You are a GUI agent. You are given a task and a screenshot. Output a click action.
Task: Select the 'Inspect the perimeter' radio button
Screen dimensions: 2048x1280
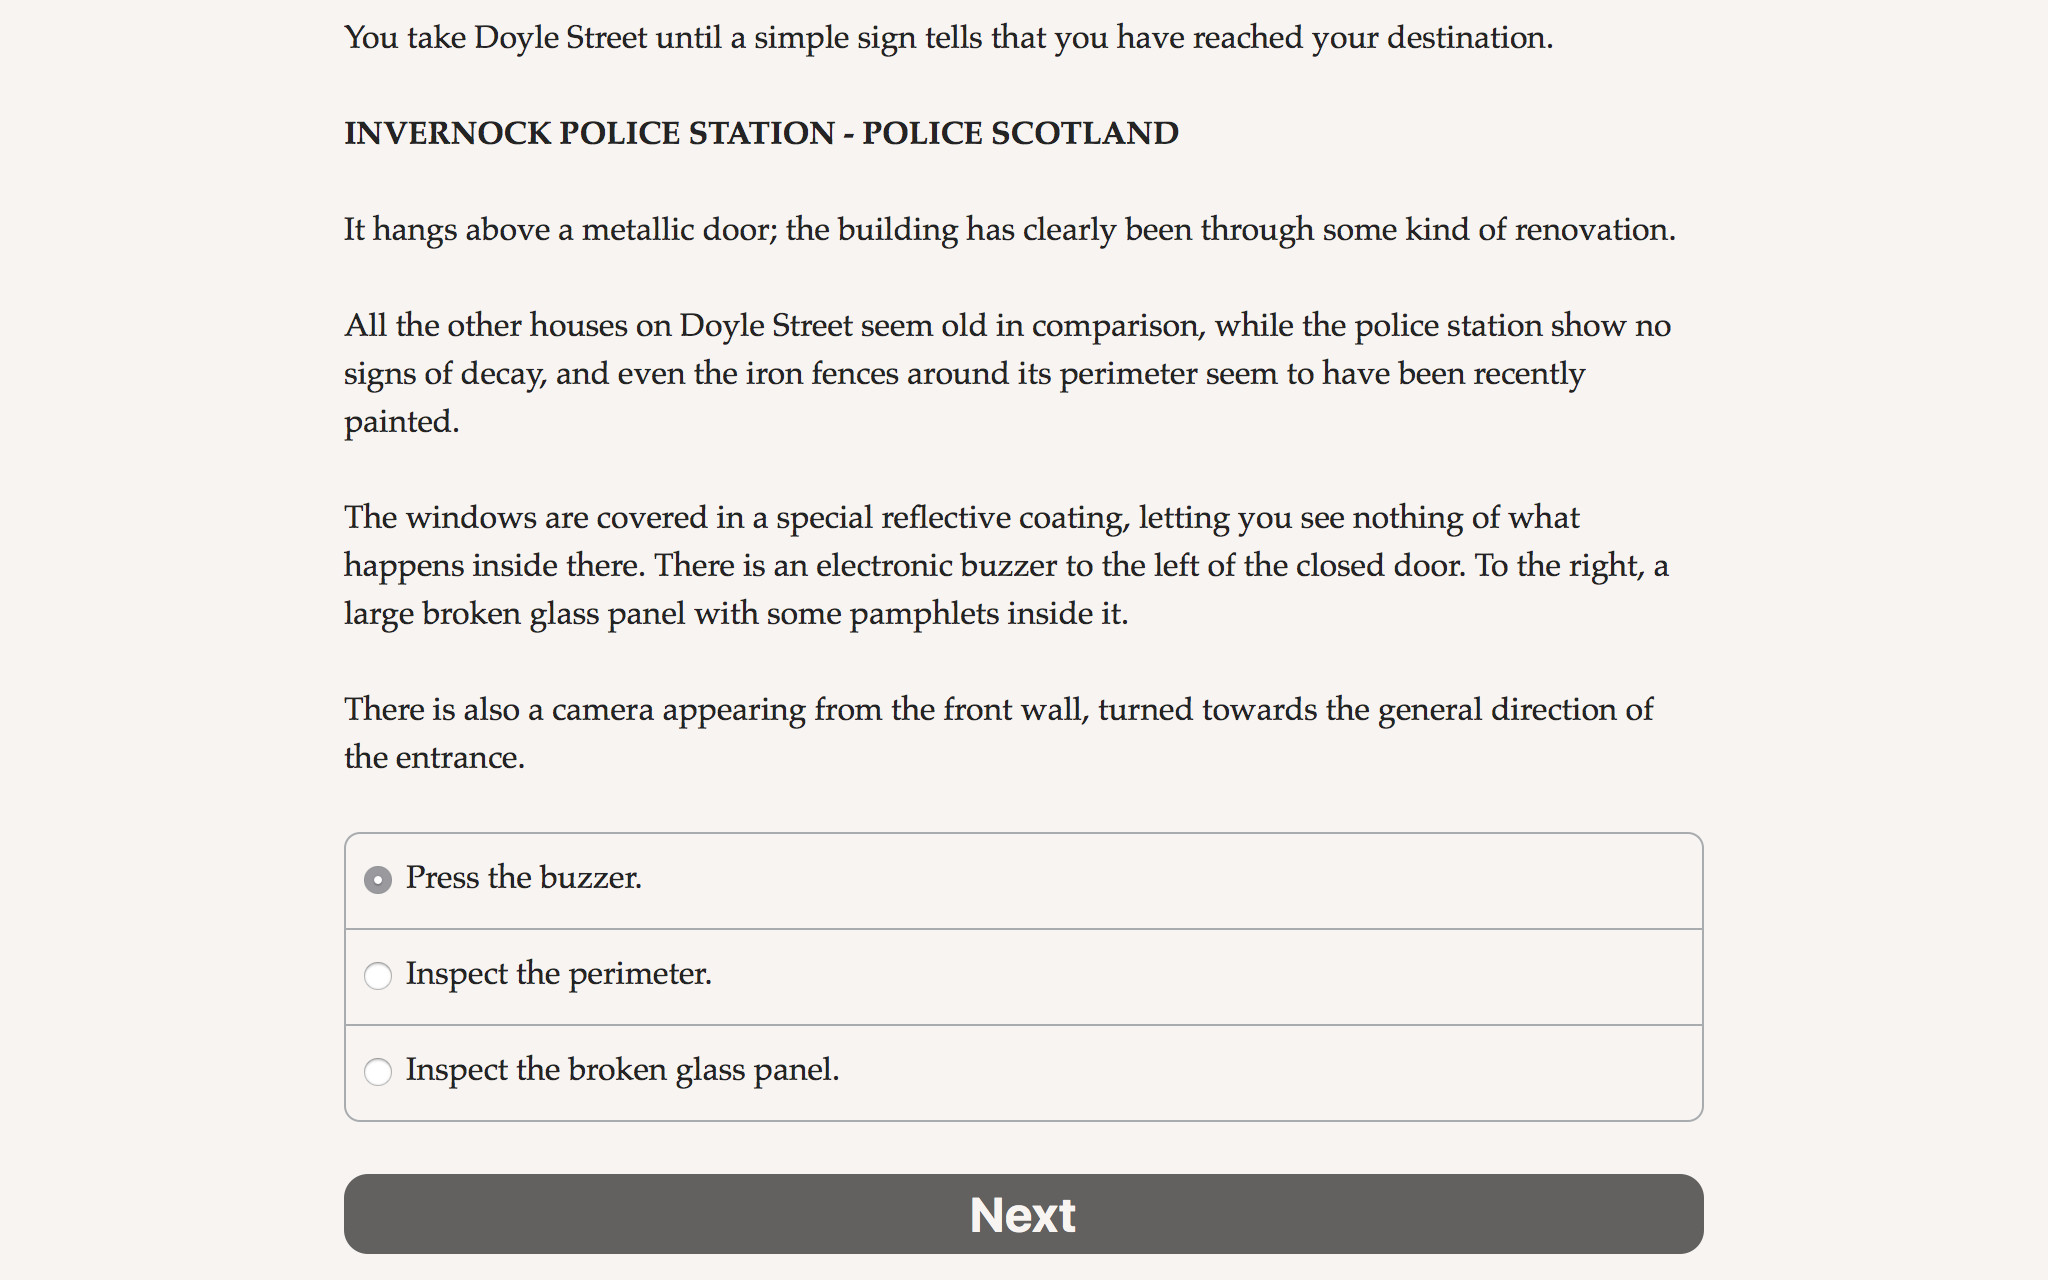[x=378, y=976]
